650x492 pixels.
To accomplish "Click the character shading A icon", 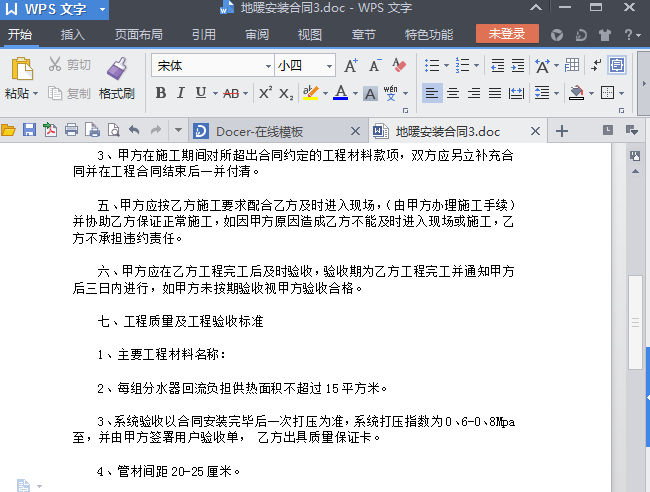I will click(370, 94).
